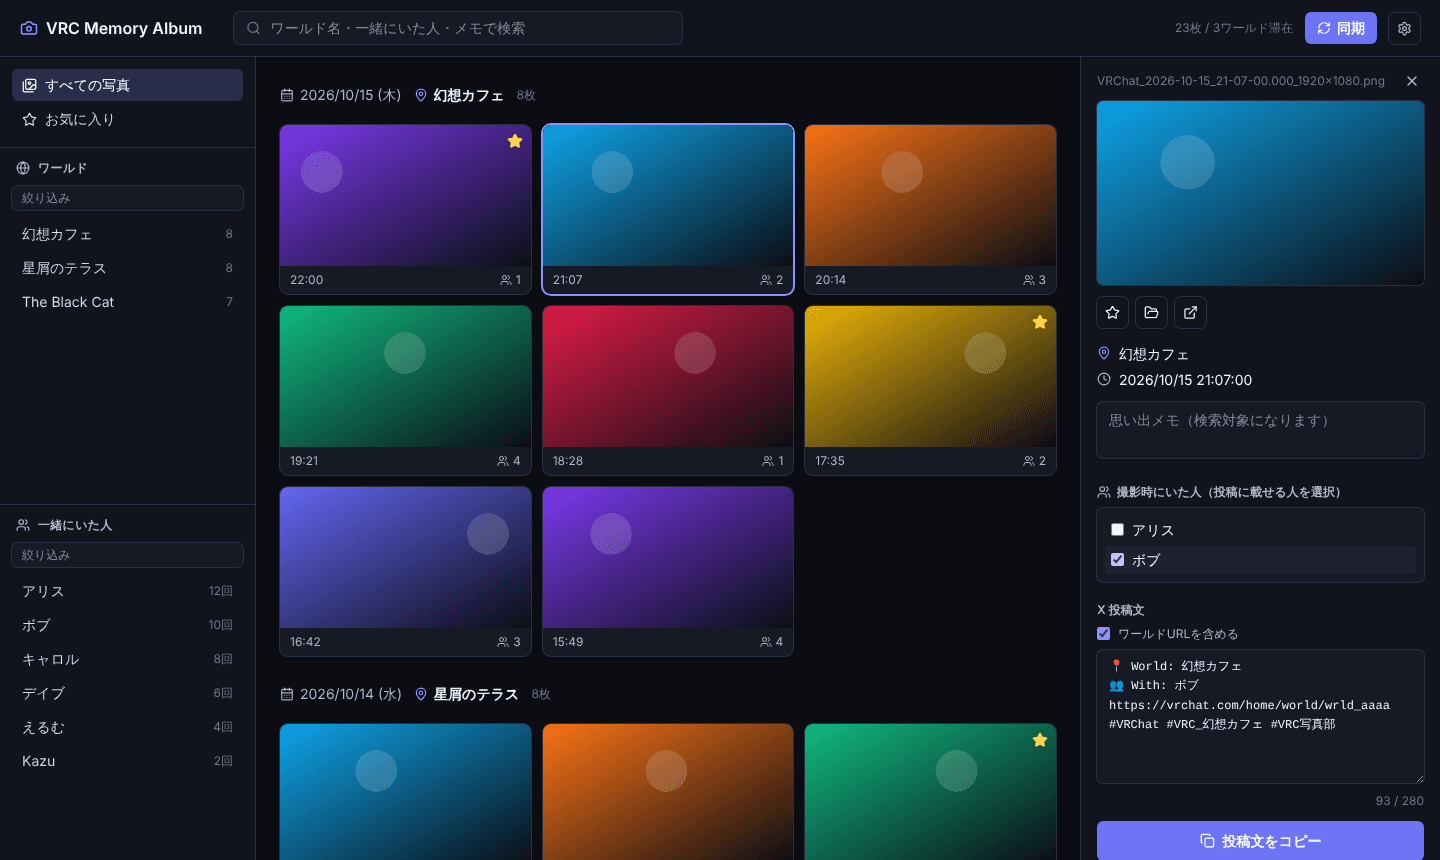Open the 17:35 photo thumbnail
The image size is (1440, 860).
930,390
